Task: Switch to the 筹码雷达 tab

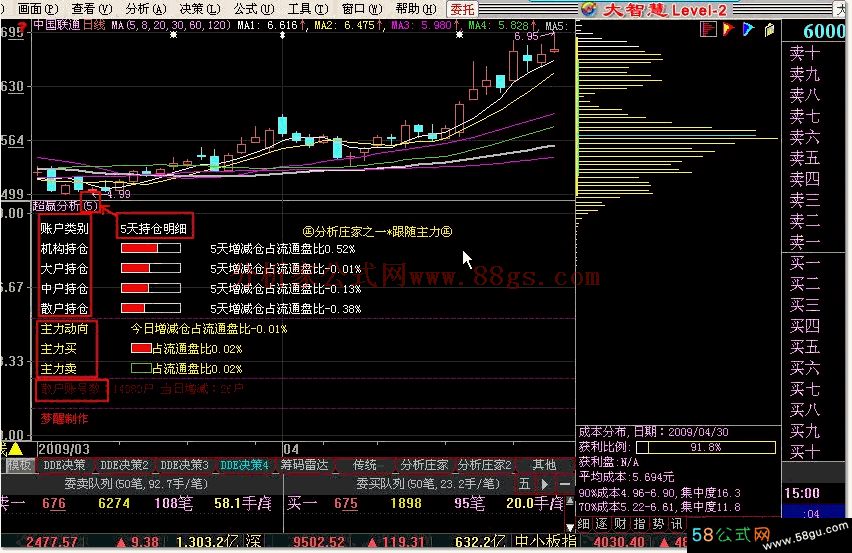Action: coord(305,465)
